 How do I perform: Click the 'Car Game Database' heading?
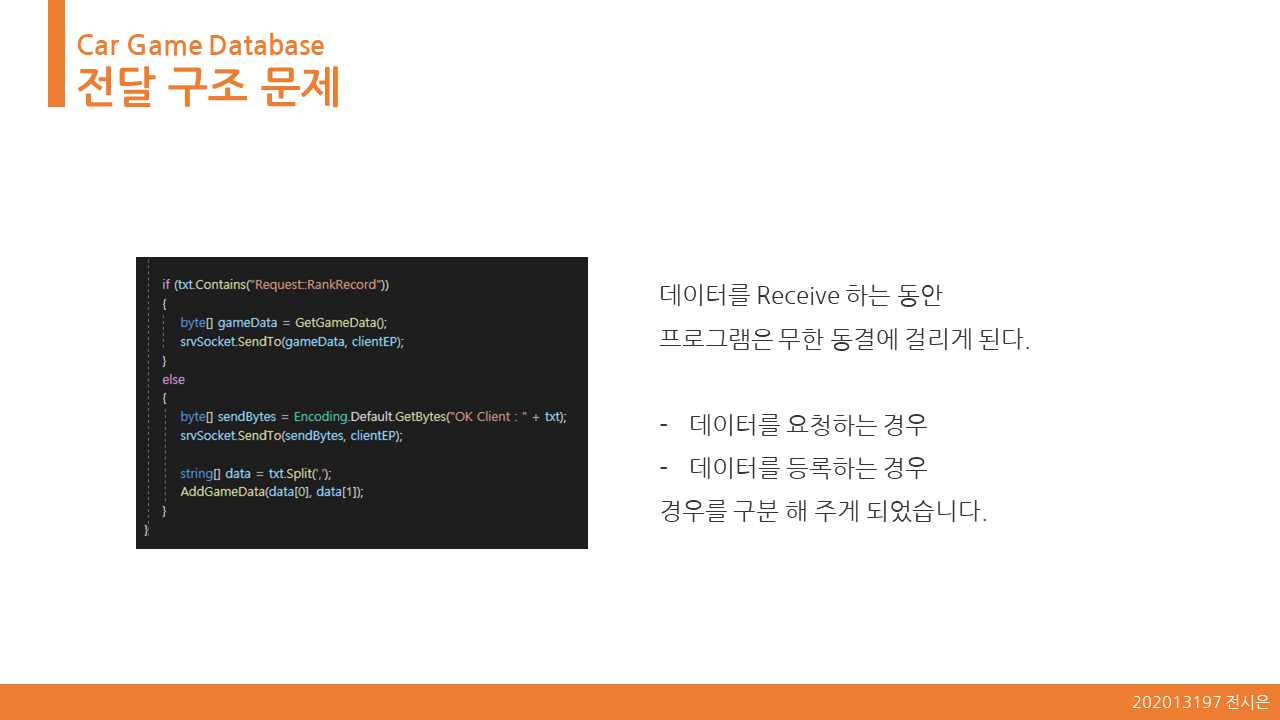(200, 45)
